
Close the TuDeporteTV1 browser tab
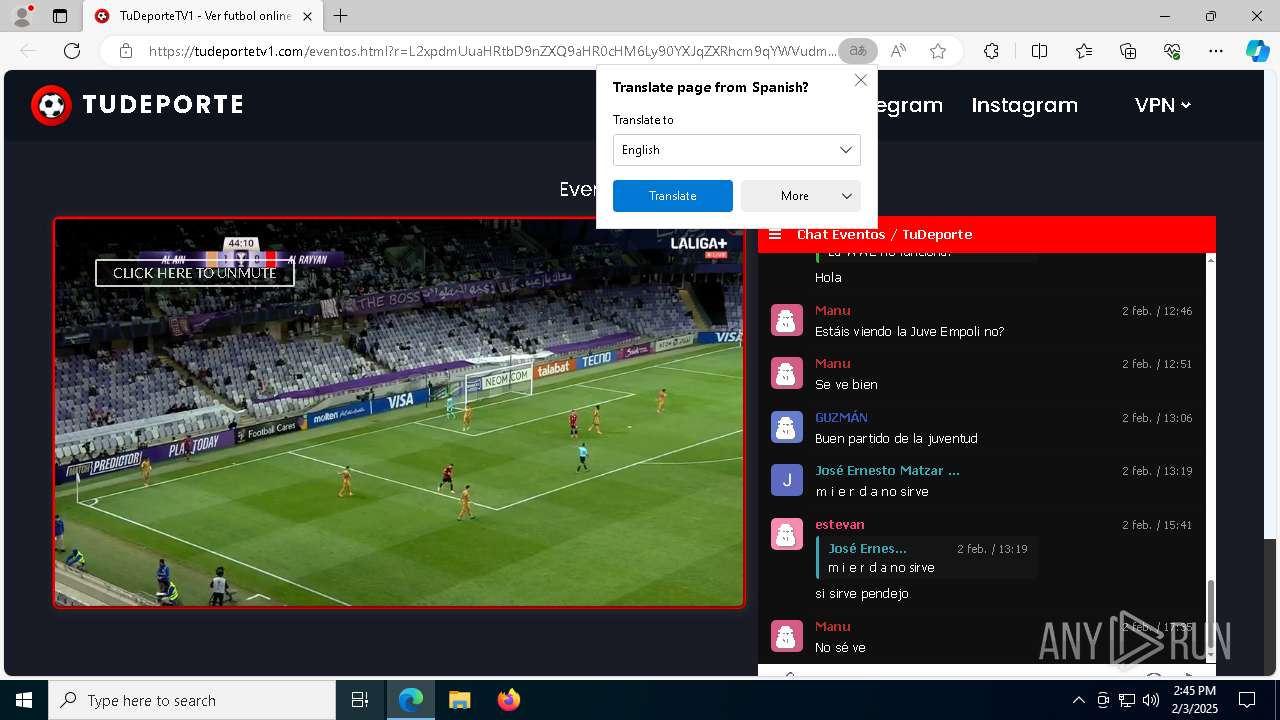(308, 16)
